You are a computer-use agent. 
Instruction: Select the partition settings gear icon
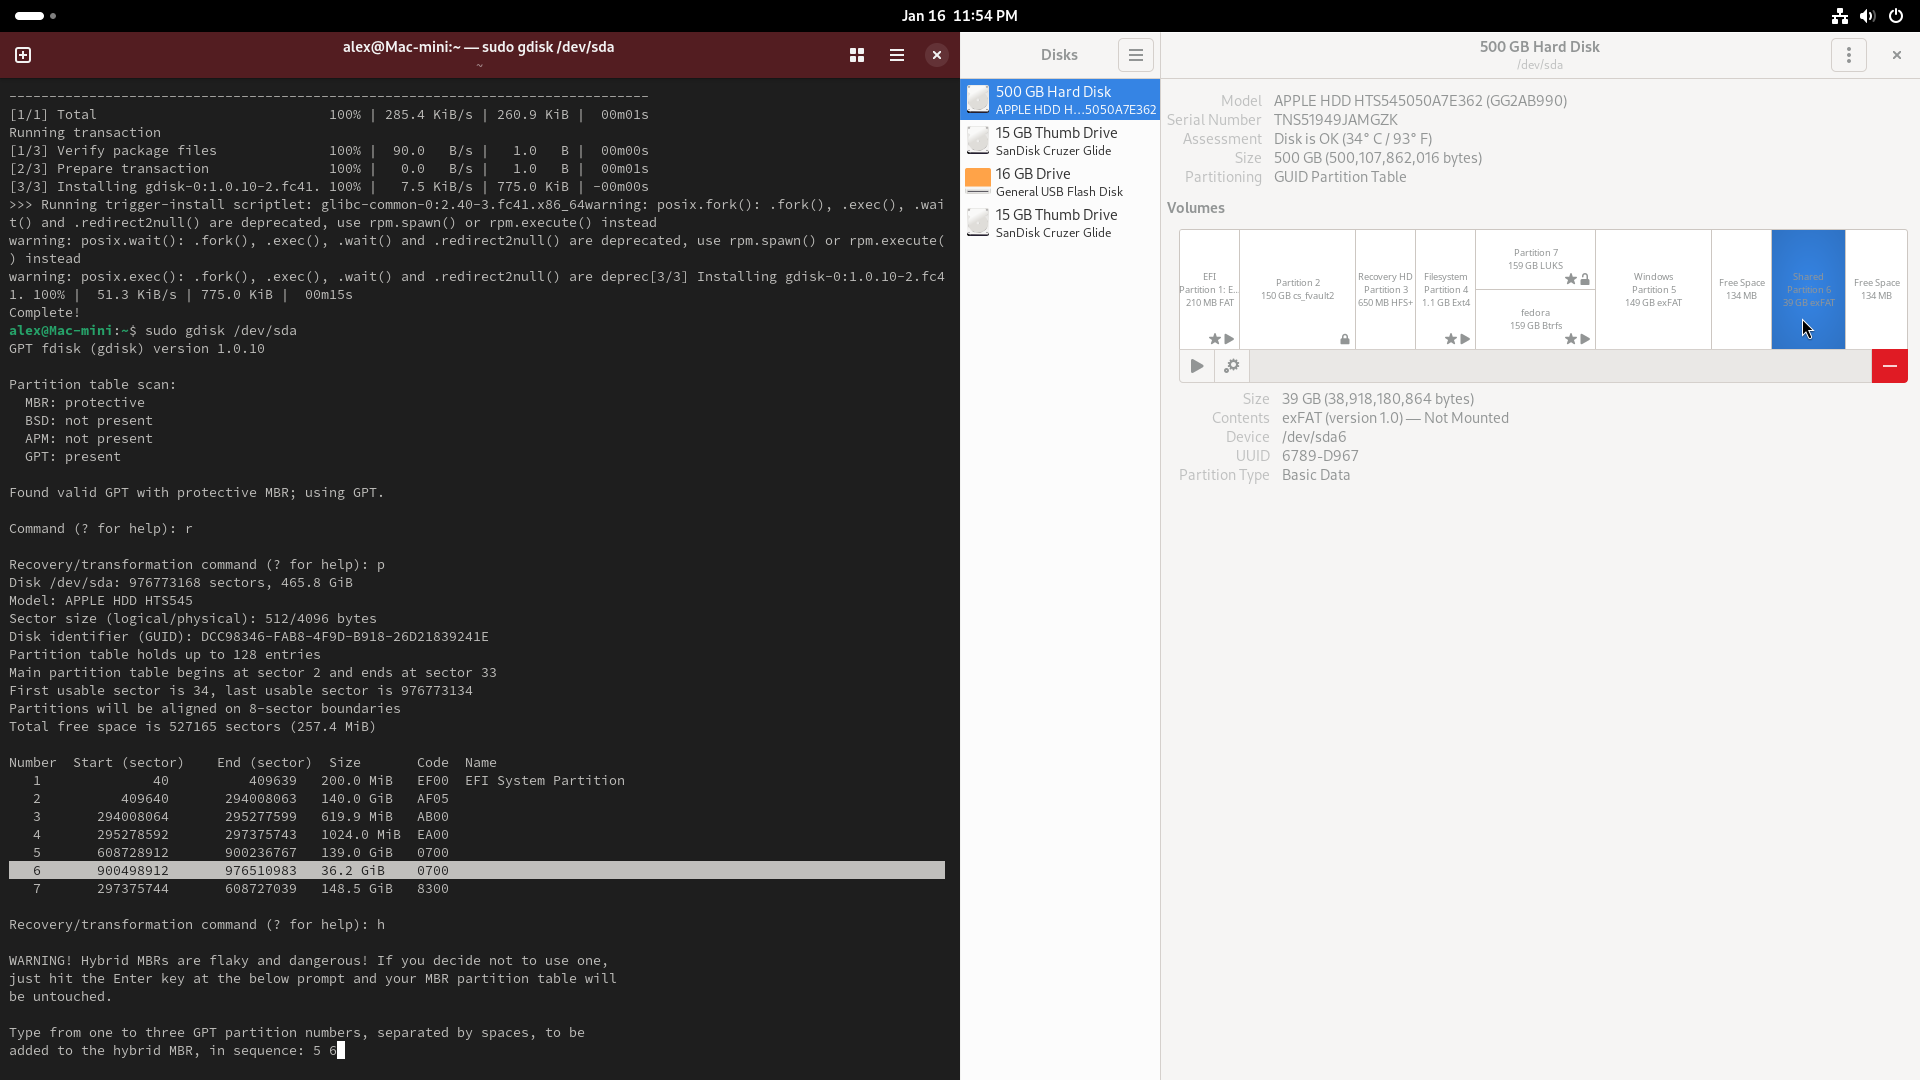[1232, 365]
